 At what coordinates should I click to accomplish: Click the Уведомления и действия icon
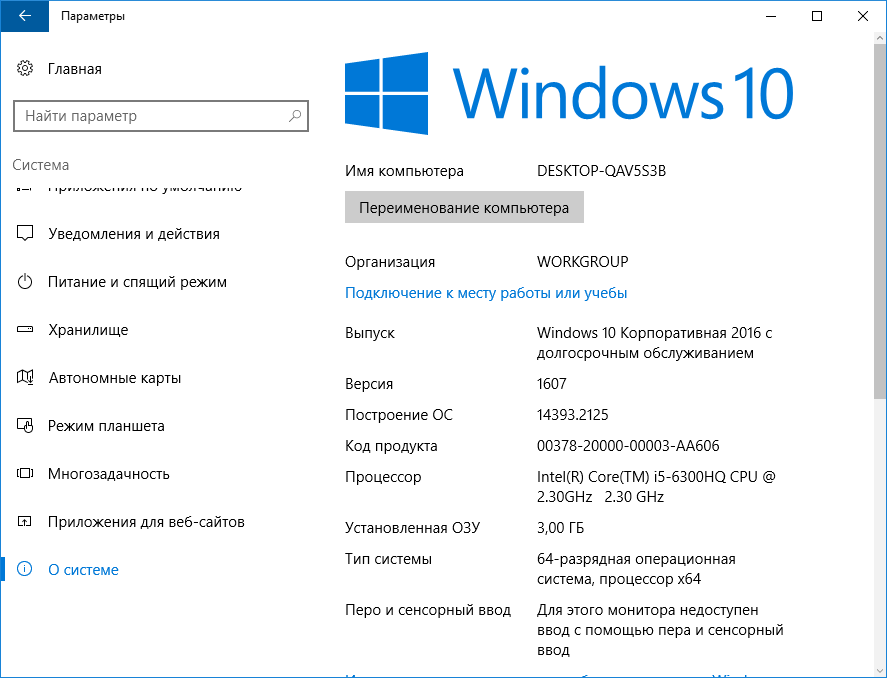click(26, 234)
